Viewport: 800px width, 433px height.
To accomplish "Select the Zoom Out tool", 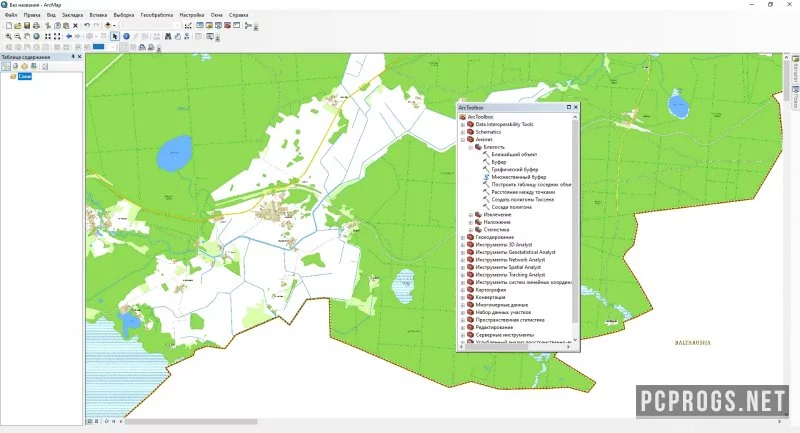I will (x=17, y=36).
